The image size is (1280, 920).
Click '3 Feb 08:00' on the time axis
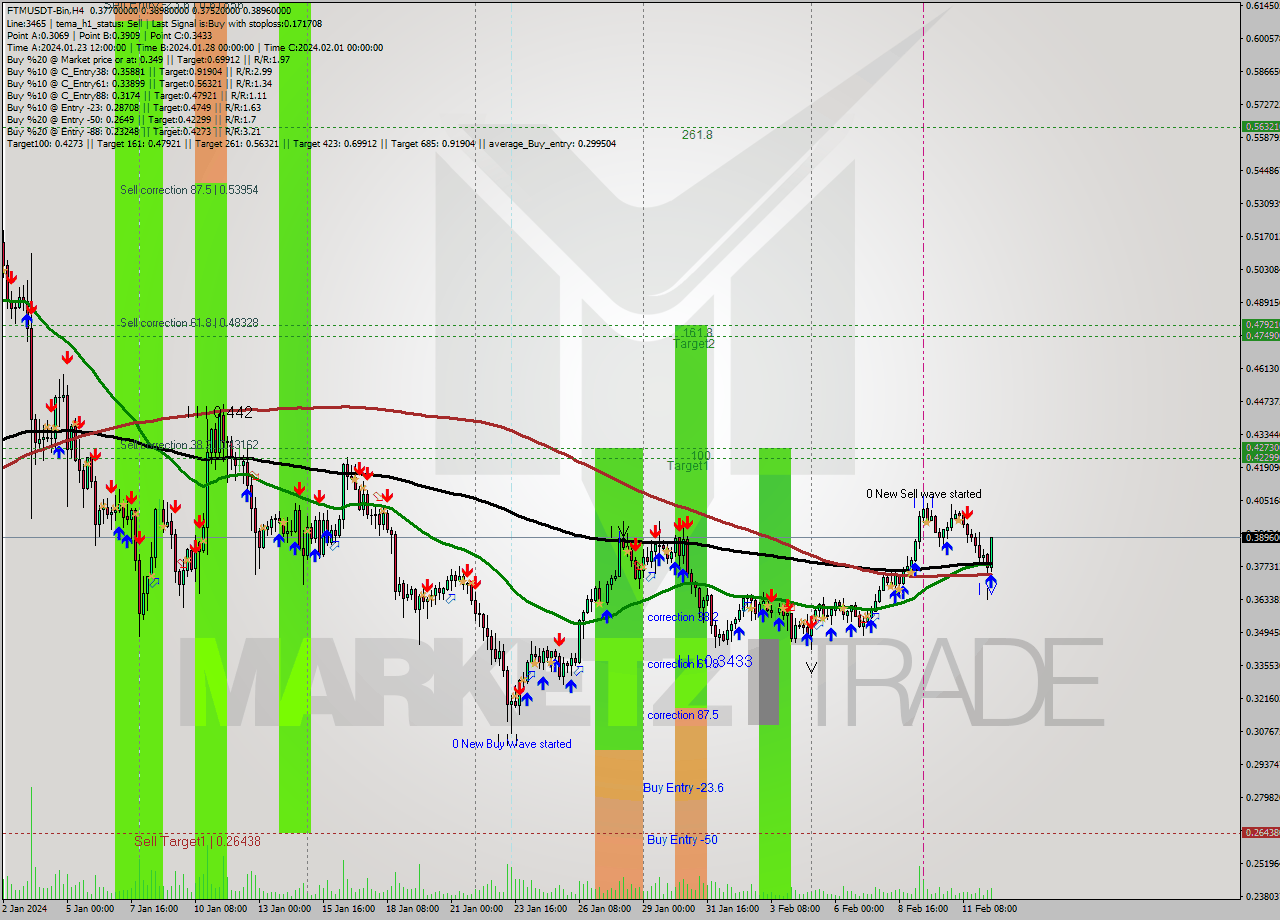click(x=795, y=909)
